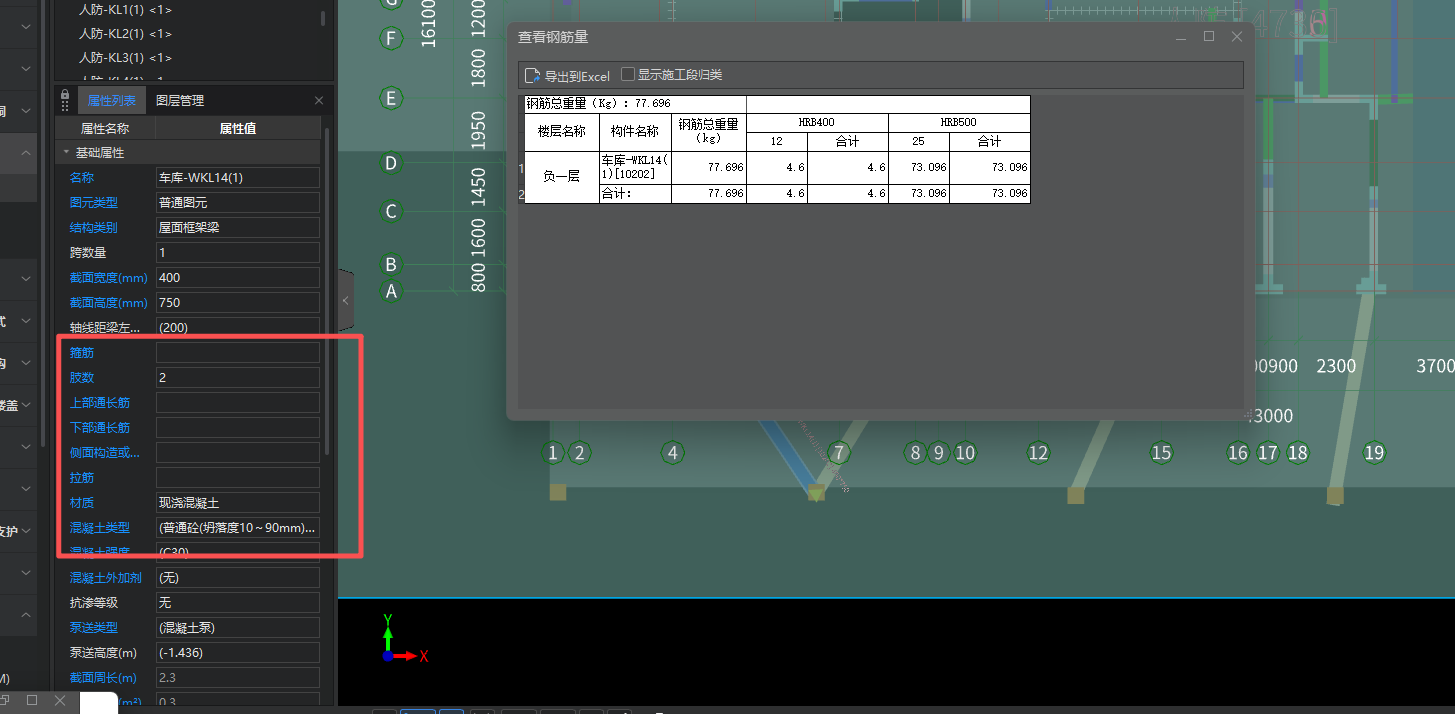Click the pin icon beside 属性列表 tab
Screen dimensions: 1455x714
point(64,99)
